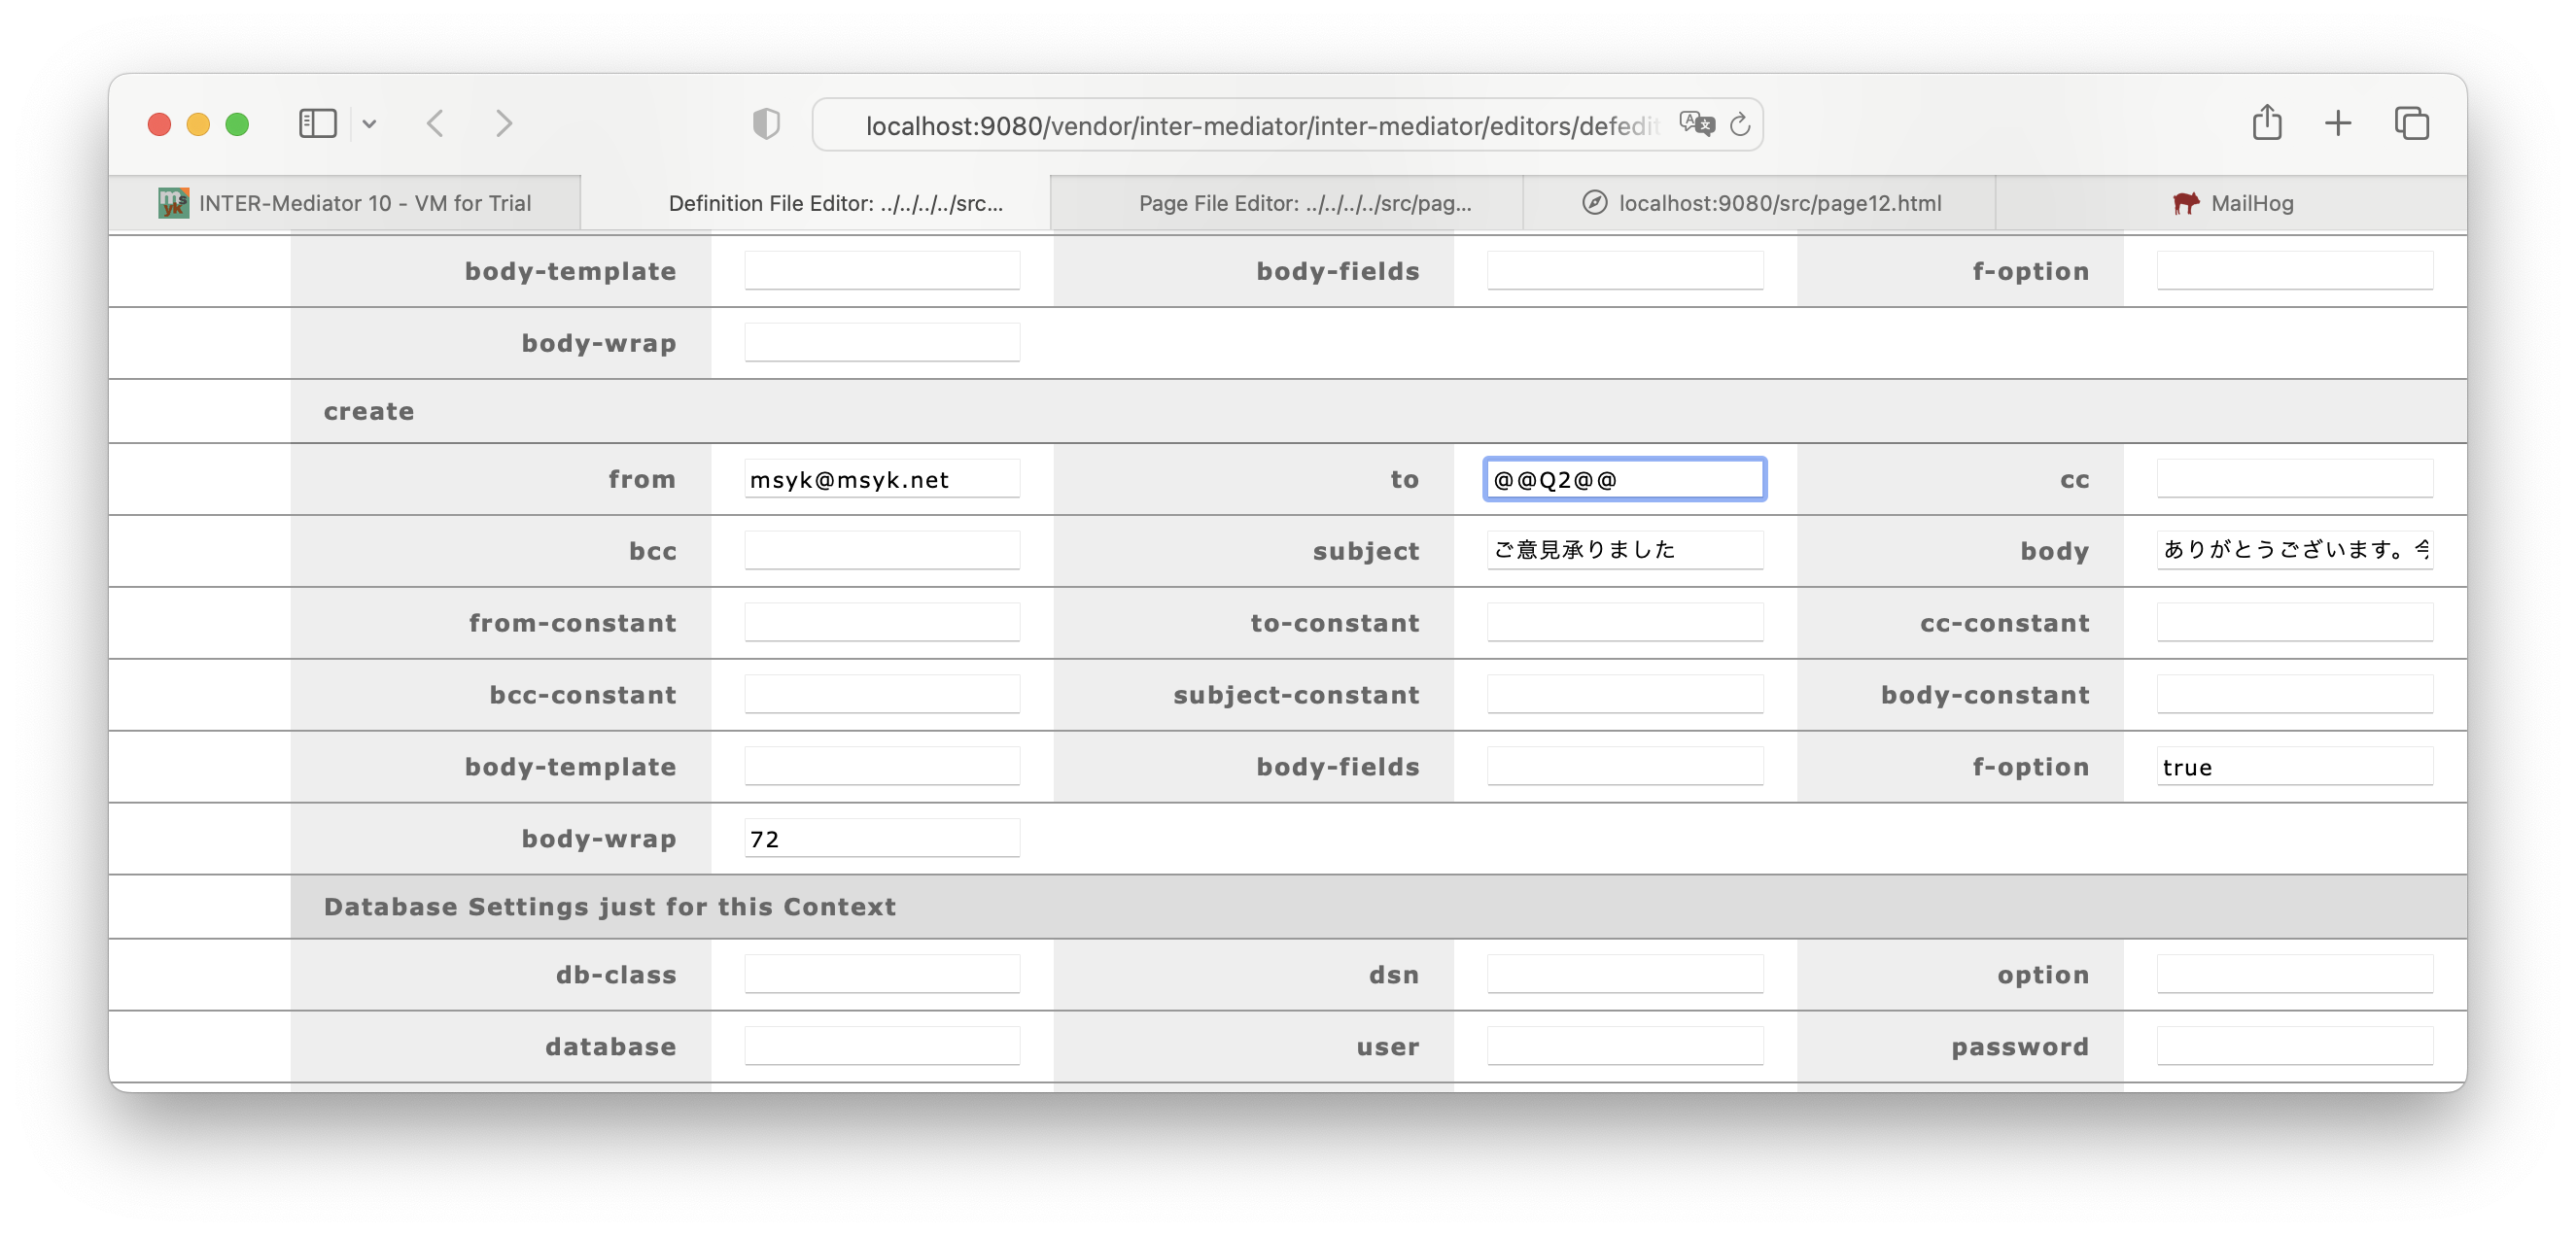Screen dimensions: 2576x1236
Task: Reload the page with refresh icon
Action: [1740, 125]
